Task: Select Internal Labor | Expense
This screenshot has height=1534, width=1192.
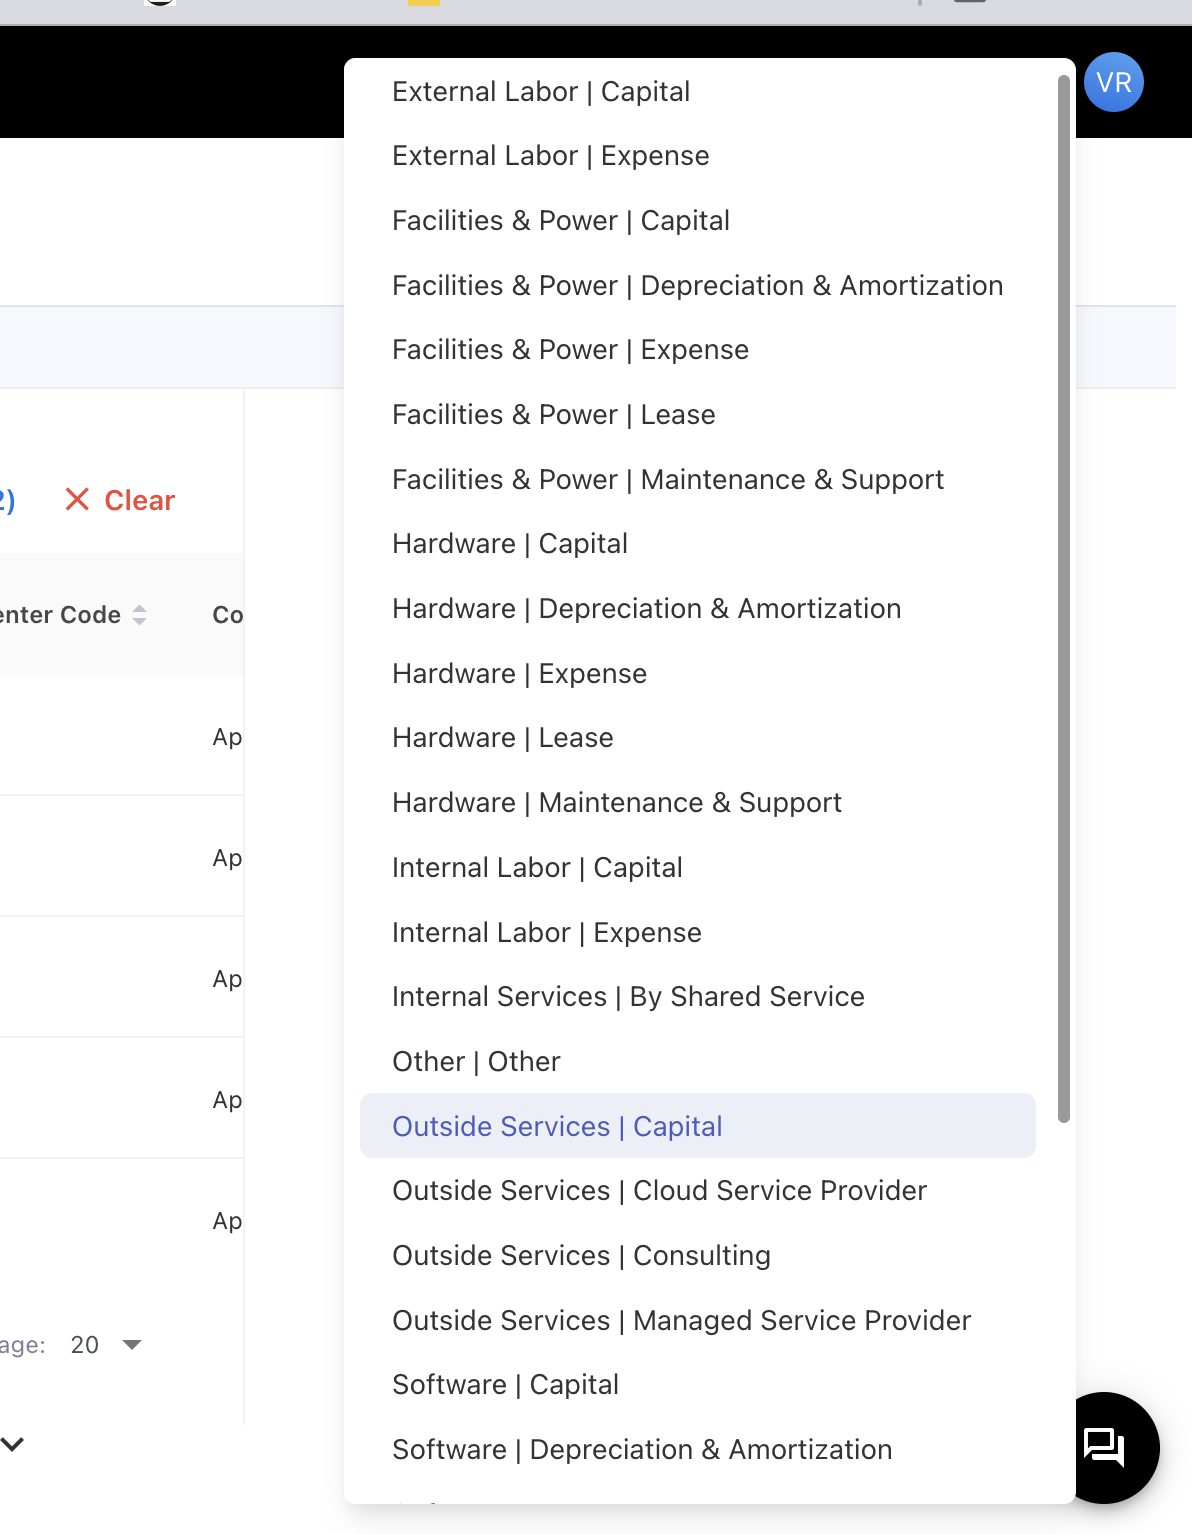Action: tap(546, 933)
